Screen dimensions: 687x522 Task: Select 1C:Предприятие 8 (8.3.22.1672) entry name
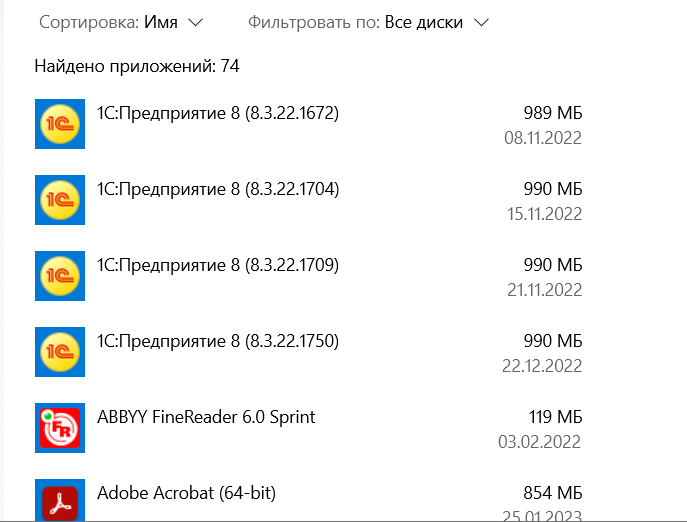[x=218, y=113]
